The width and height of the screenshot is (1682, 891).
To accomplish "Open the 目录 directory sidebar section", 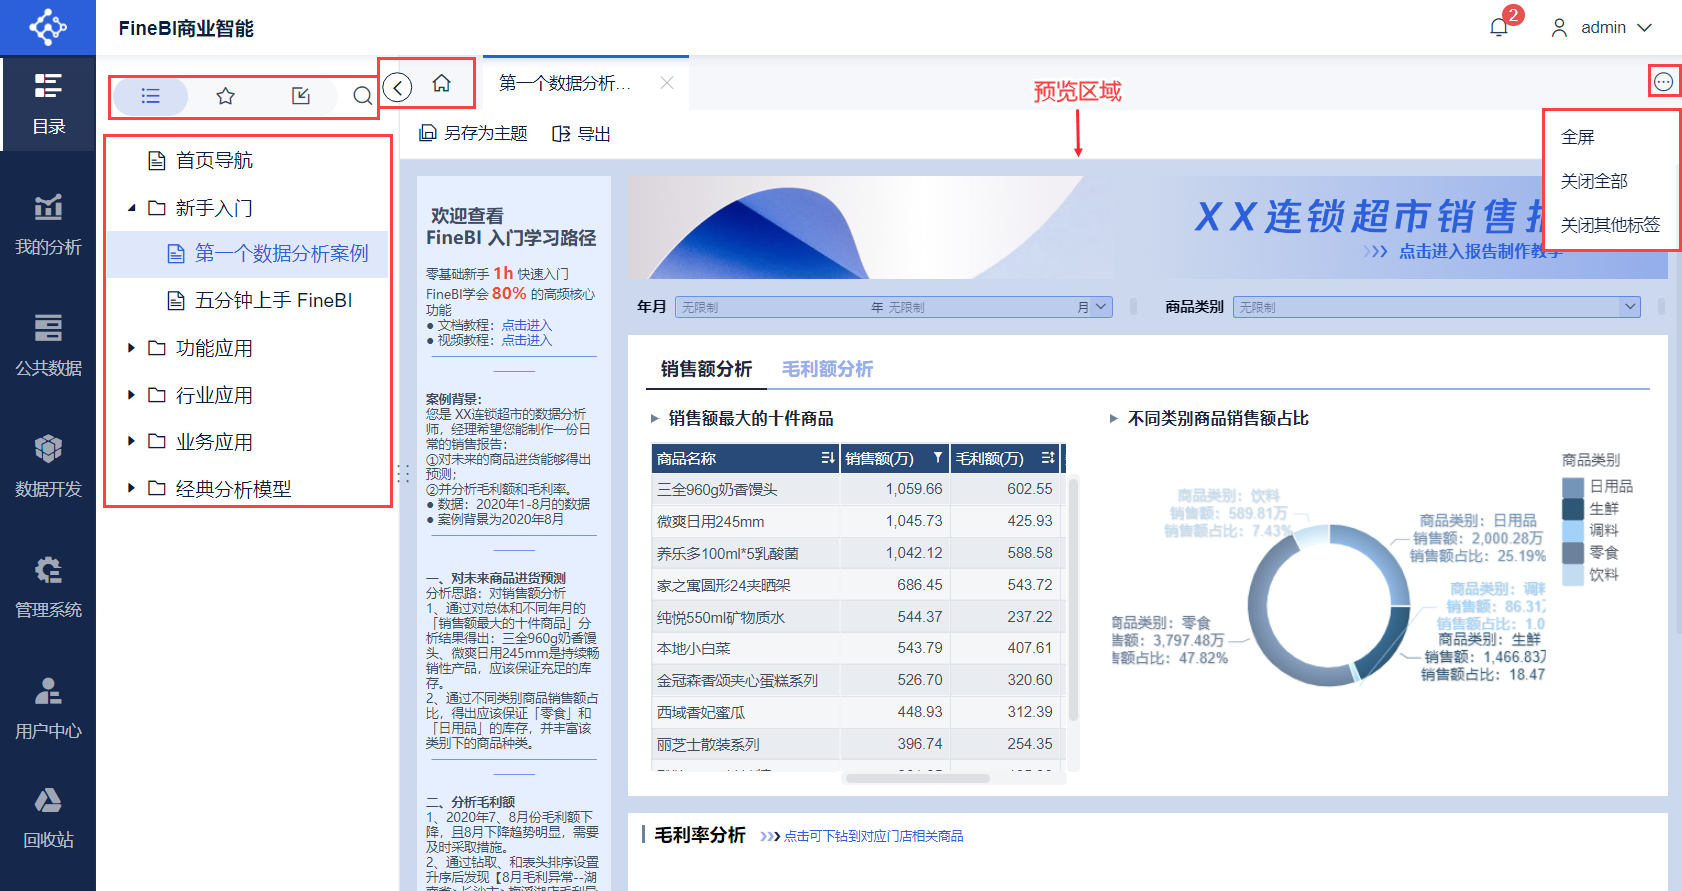I will 48,104.
